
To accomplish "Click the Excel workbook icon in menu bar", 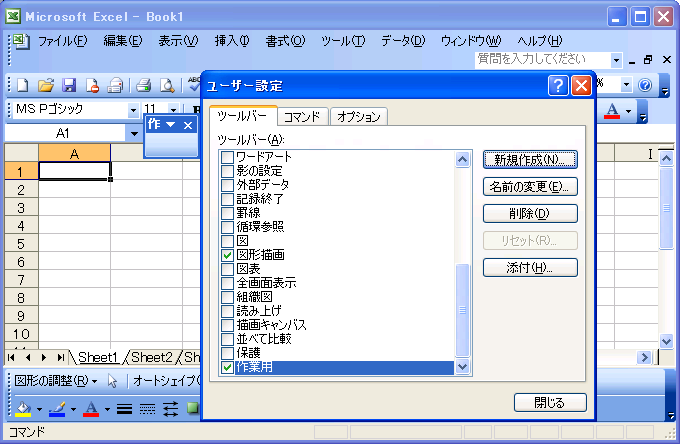I will pos(20,42).
